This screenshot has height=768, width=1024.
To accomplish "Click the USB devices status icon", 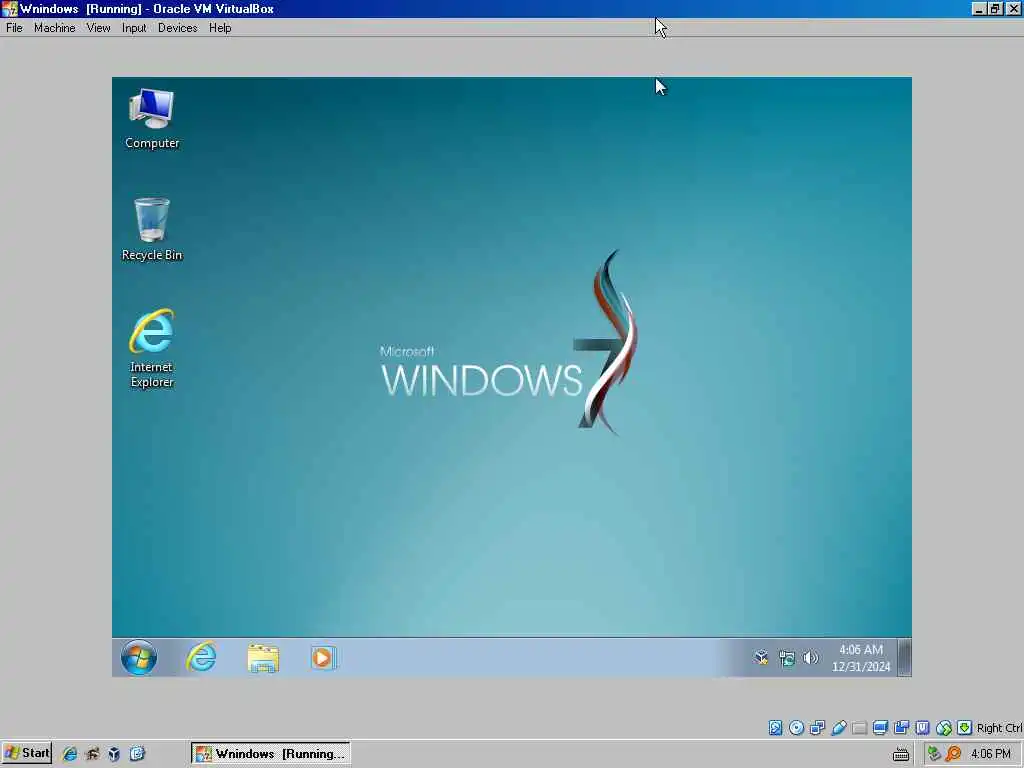I will (x=839, y=728).
